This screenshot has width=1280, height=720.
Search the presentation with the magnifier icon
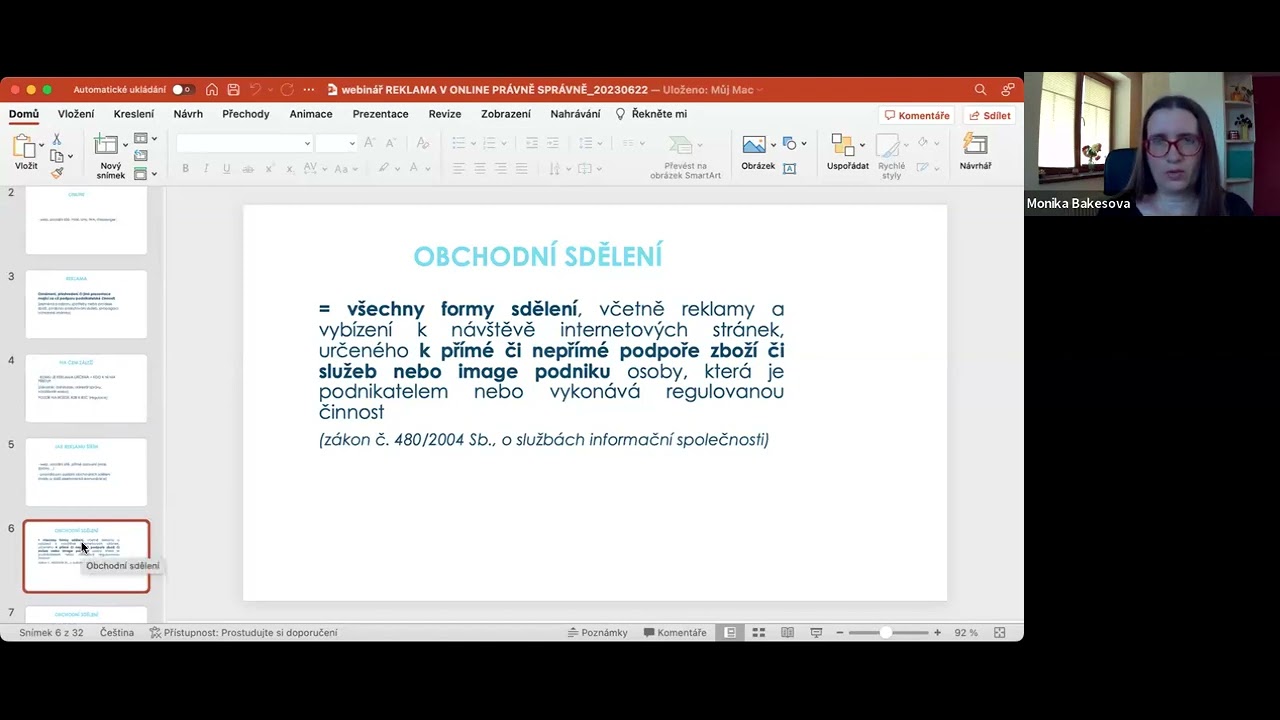[x=980, y=90]
